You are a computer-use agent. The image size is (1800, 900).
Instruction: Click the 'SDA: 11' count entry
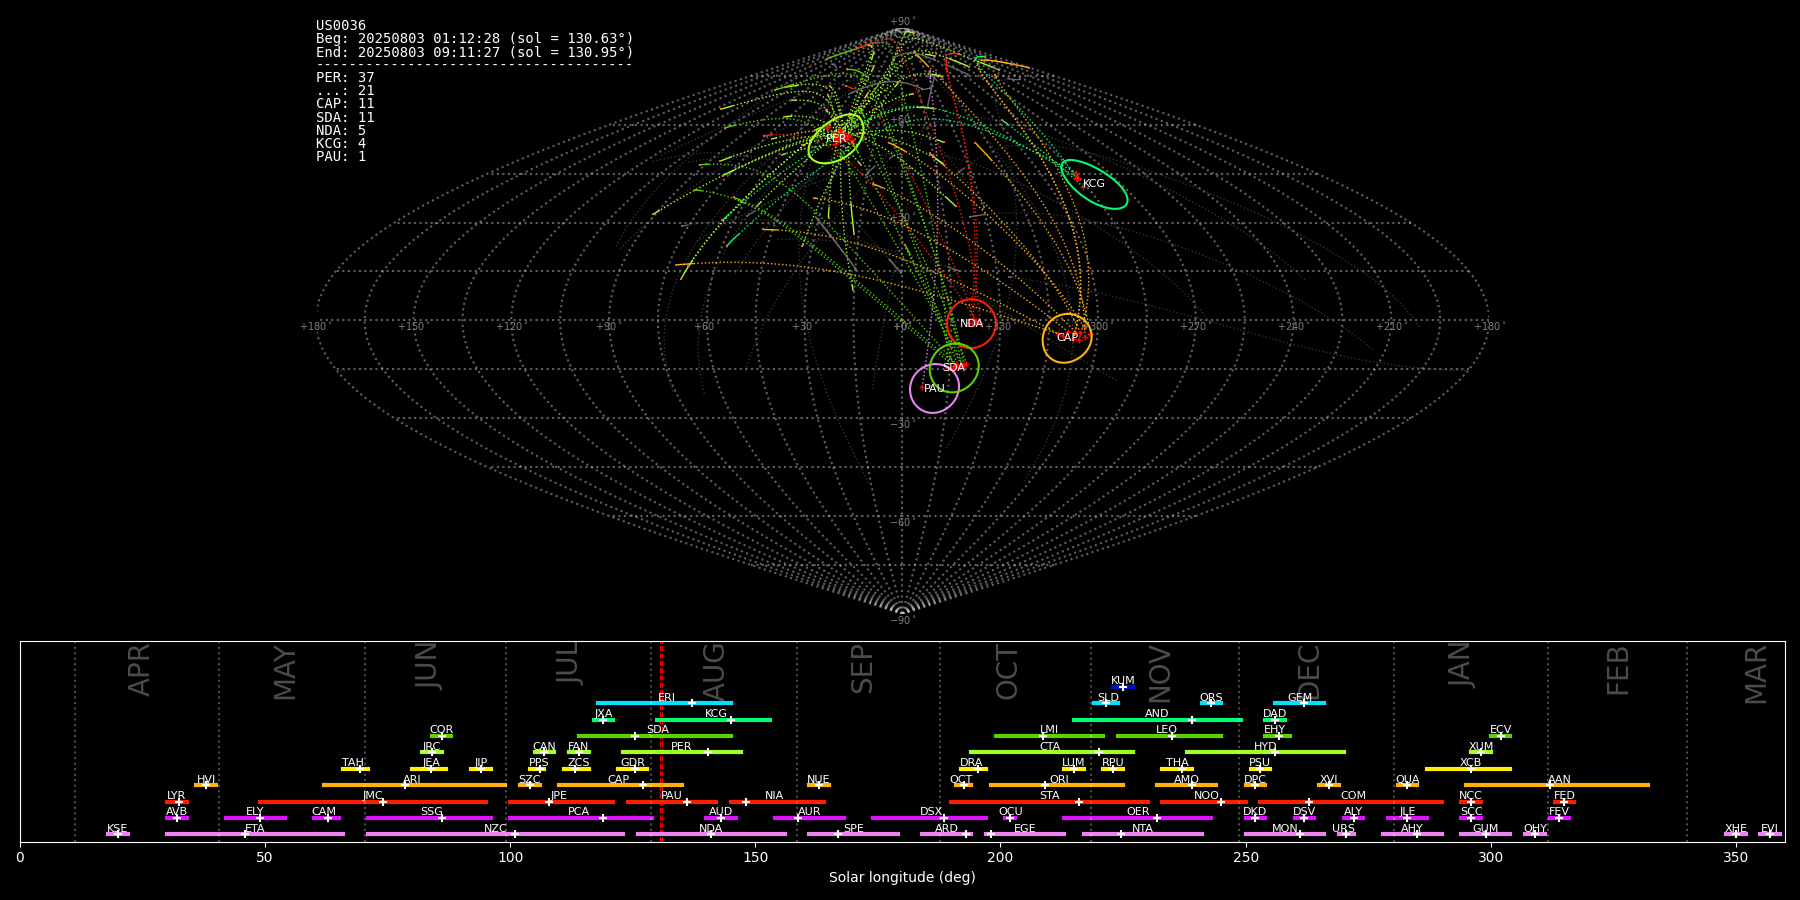coord(345,117)
